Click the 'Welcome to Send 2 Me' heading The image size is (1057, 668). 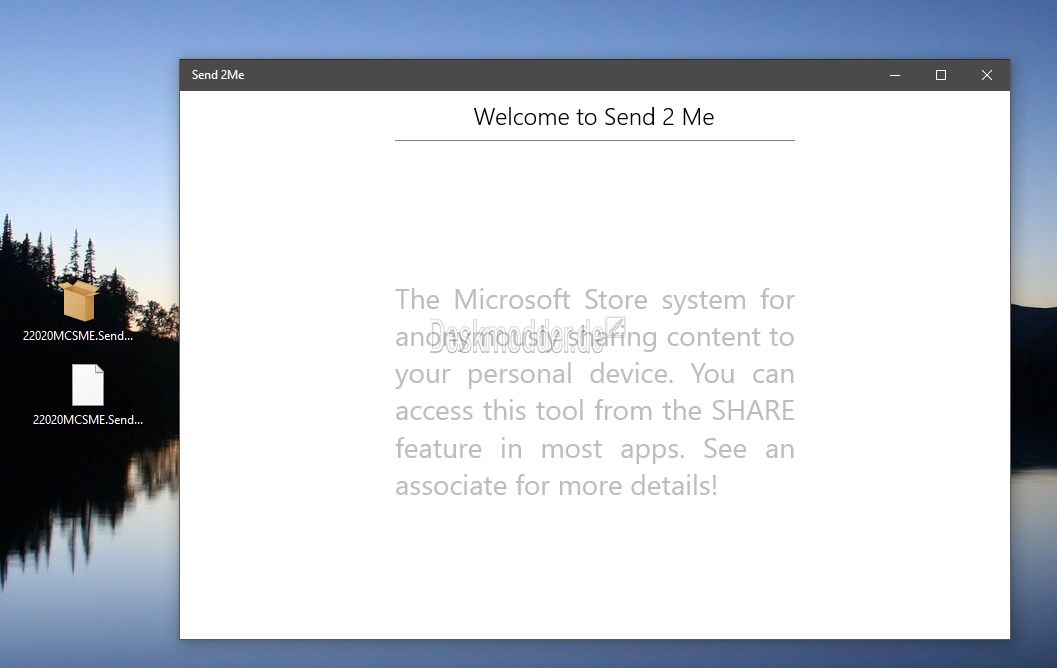pos(594,117)
